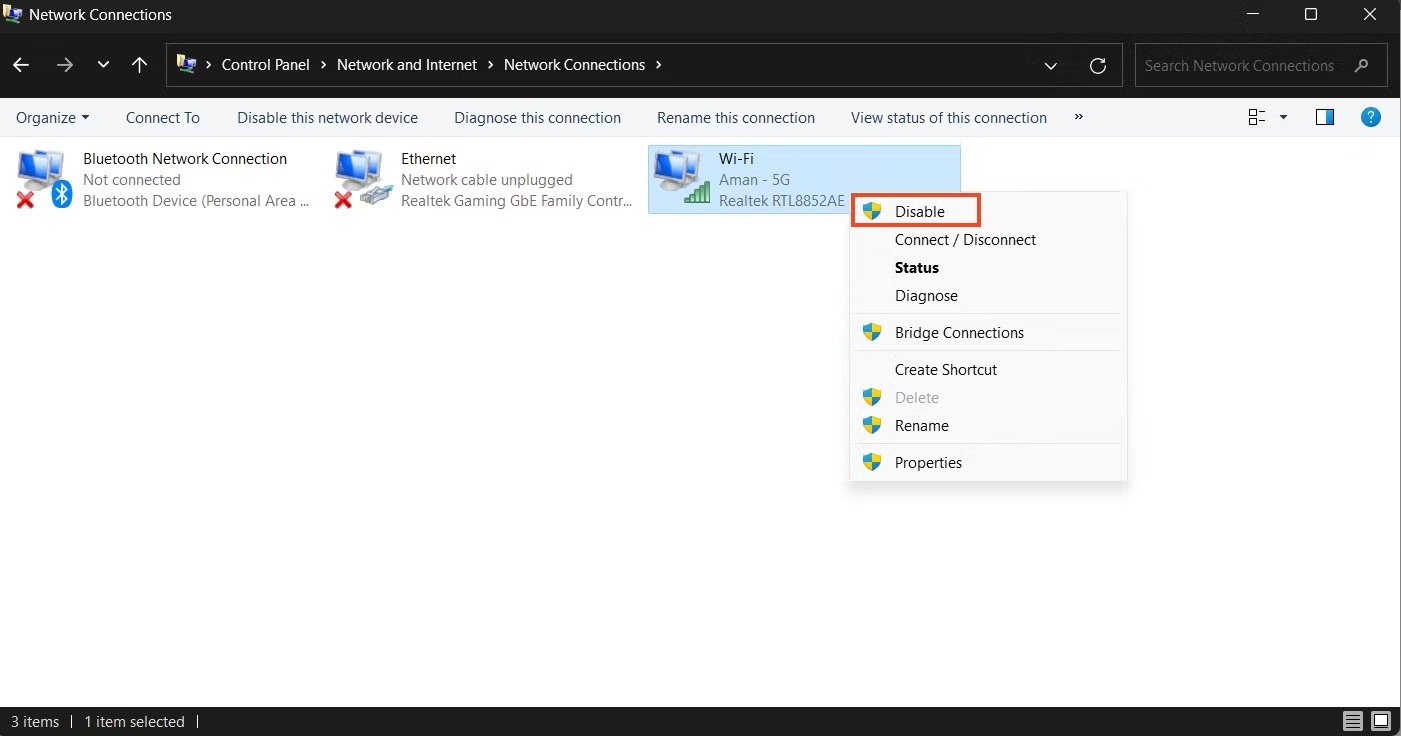Open Help with the question mark icon
The image size is (1401, 736).
1372,118
